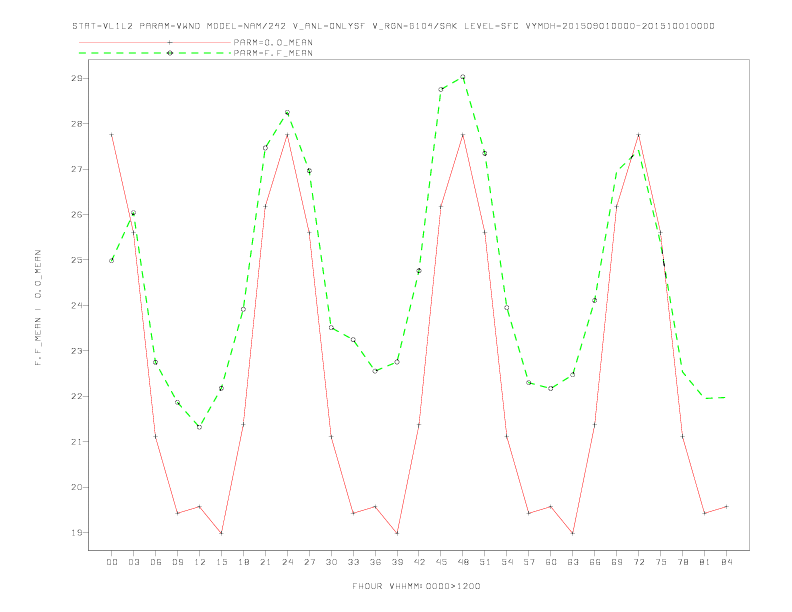Click x-axis hour label 30
Image resolution: width=792 pixels, height=612 pixels.
click(331, 562)
